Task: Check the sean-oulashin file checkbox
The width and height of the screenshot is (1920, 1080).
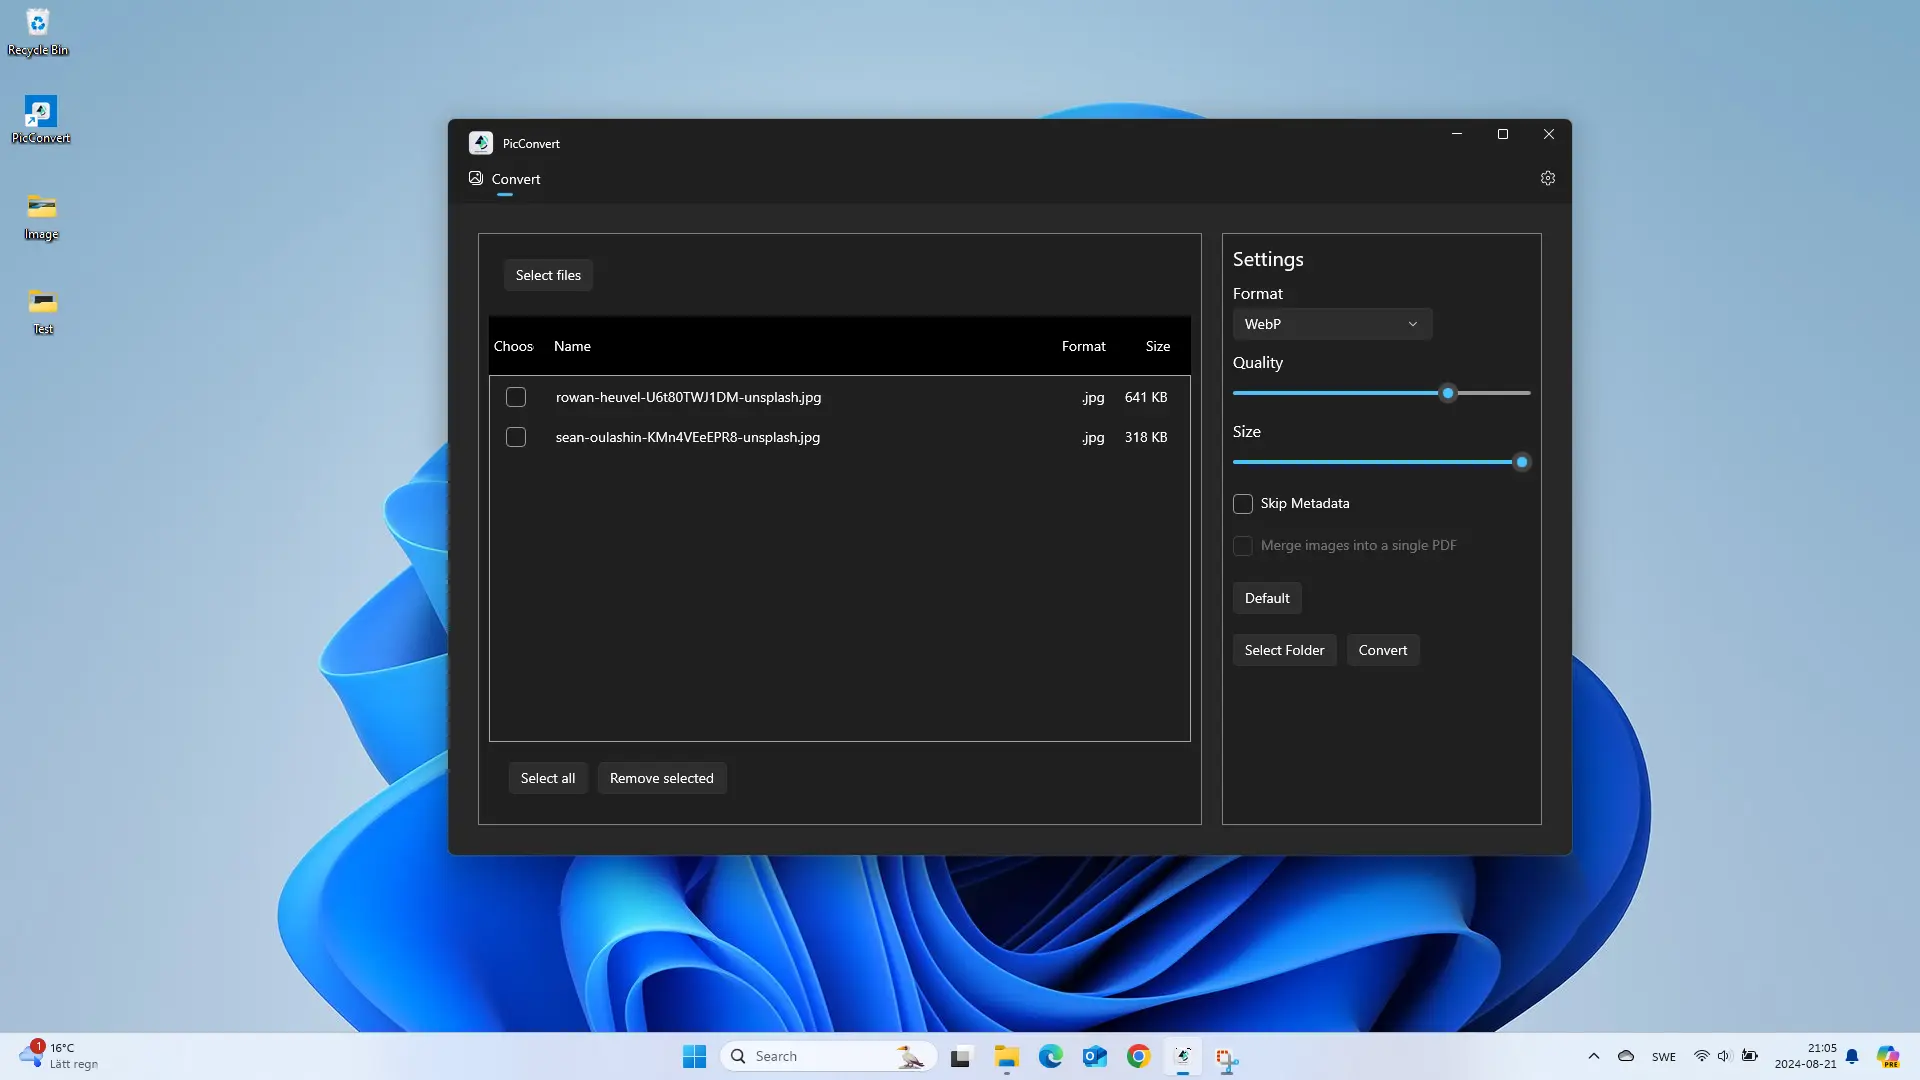Action: [x=516, y=437]
